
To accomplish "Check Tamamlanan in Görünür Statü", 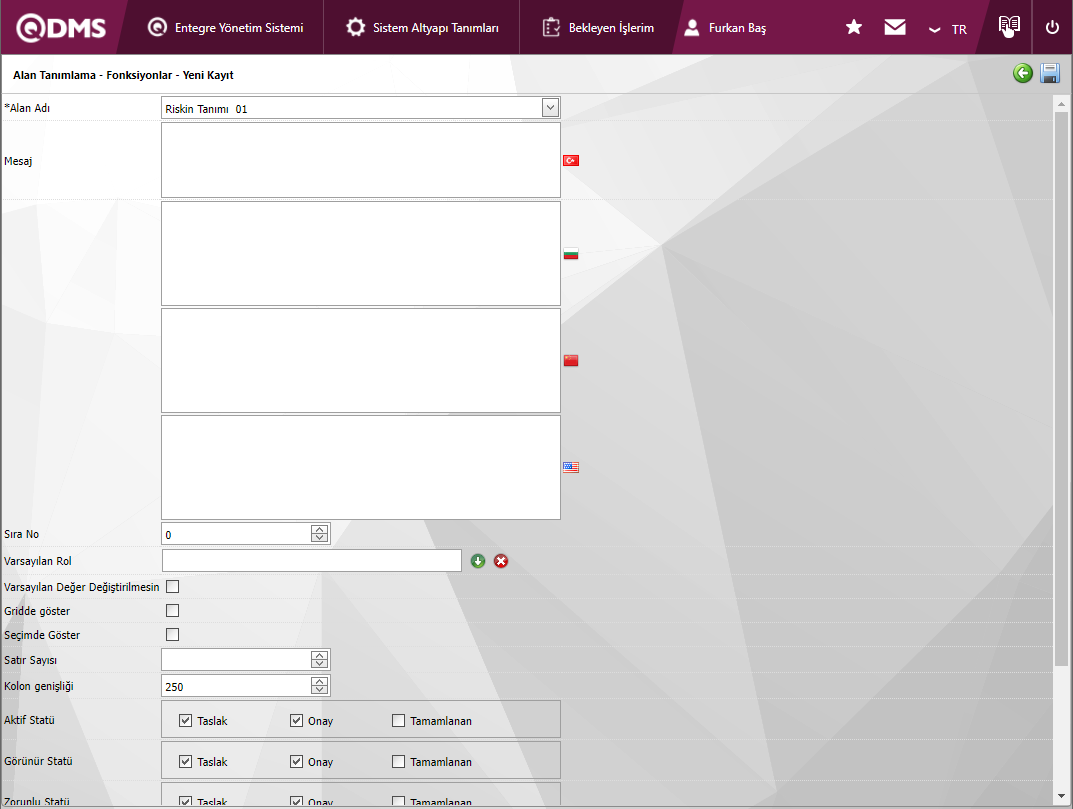I will tap(398, 761).
